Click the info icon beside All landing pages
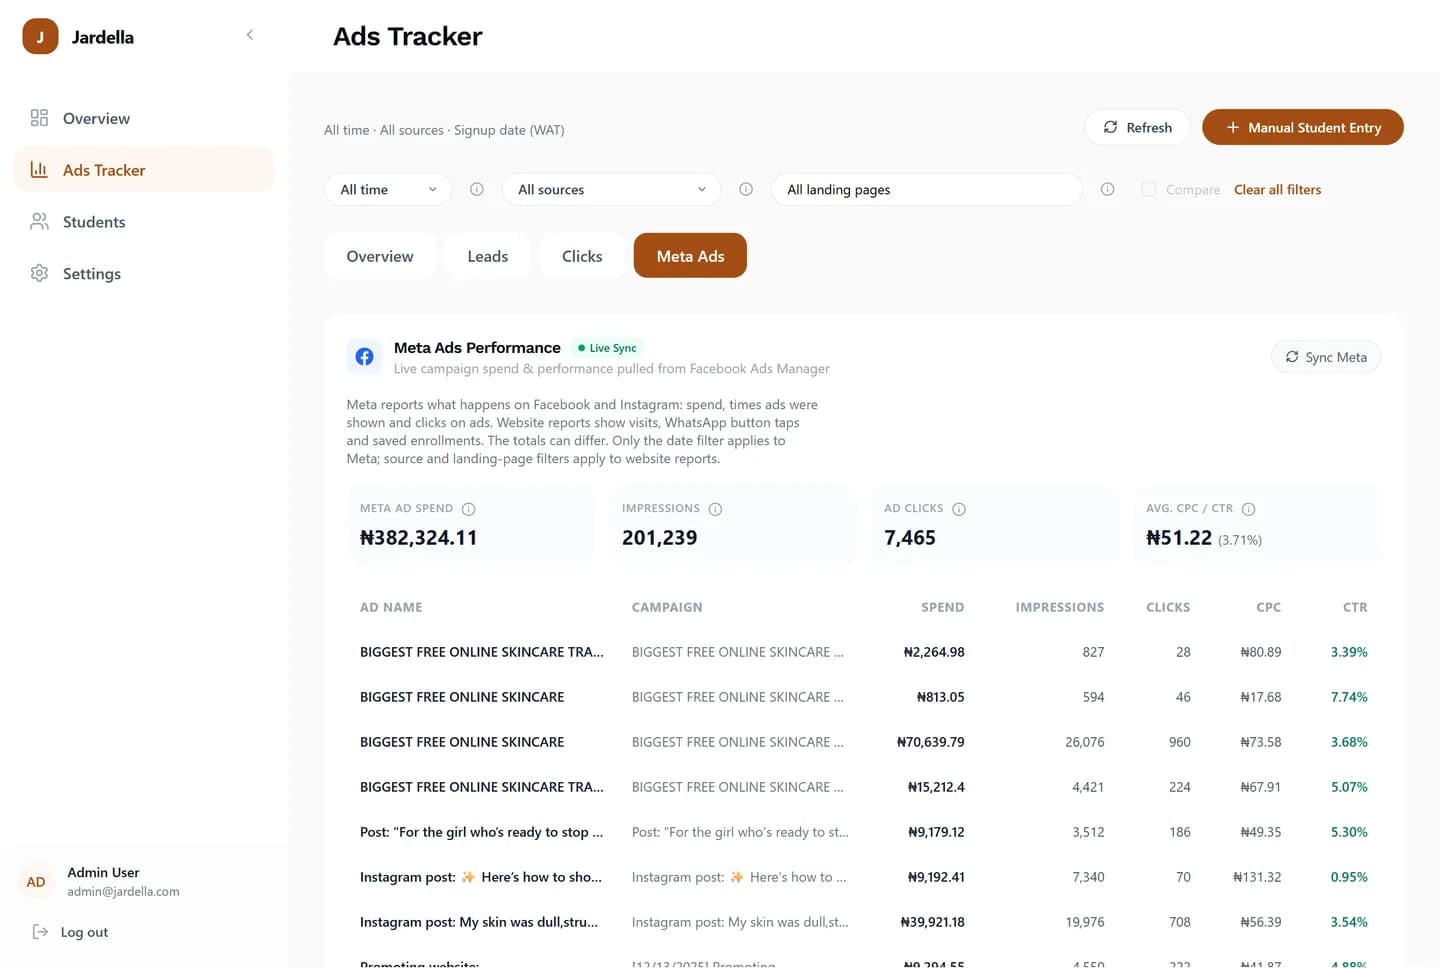 [x=1107, y=189]
